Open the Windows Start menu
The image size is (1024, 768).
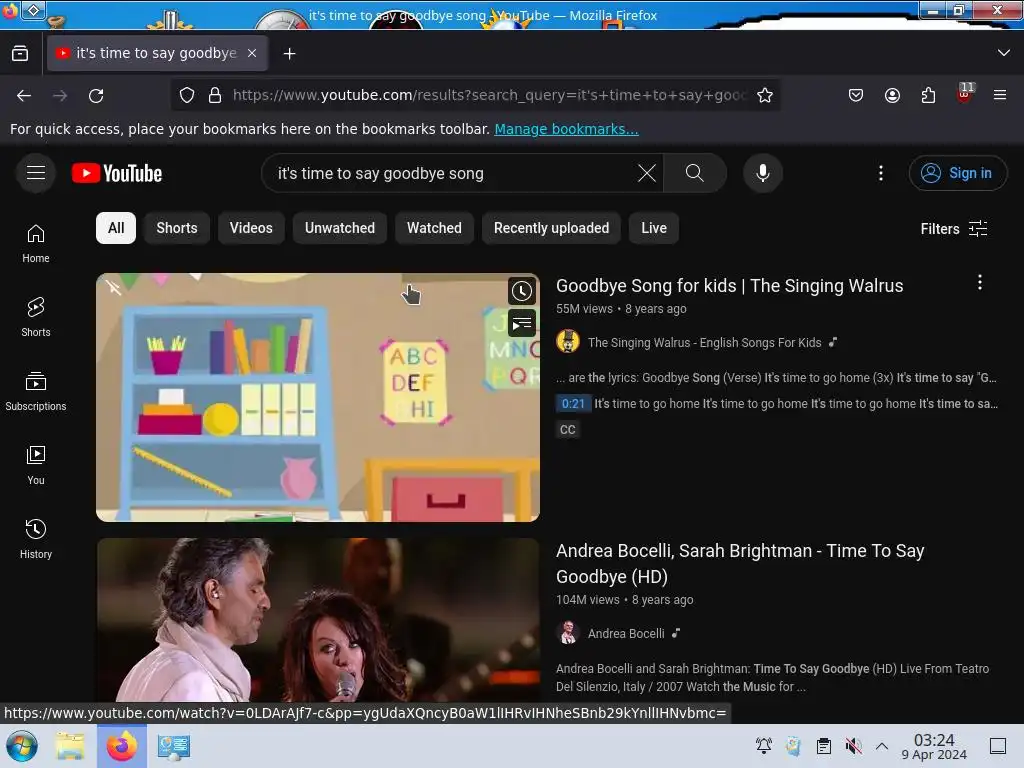[22, 746]
